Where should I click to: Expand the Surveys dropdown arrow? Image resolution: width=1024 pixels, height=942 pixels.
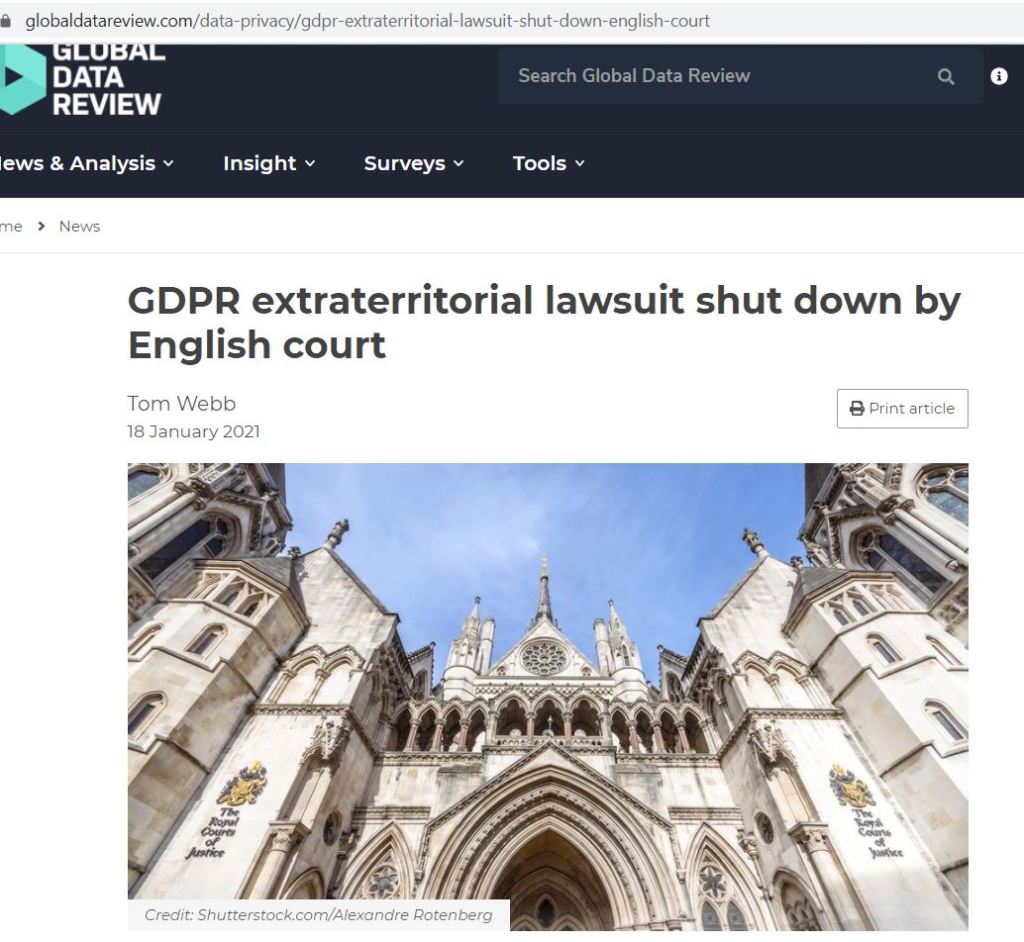click(x=458, y=163)
